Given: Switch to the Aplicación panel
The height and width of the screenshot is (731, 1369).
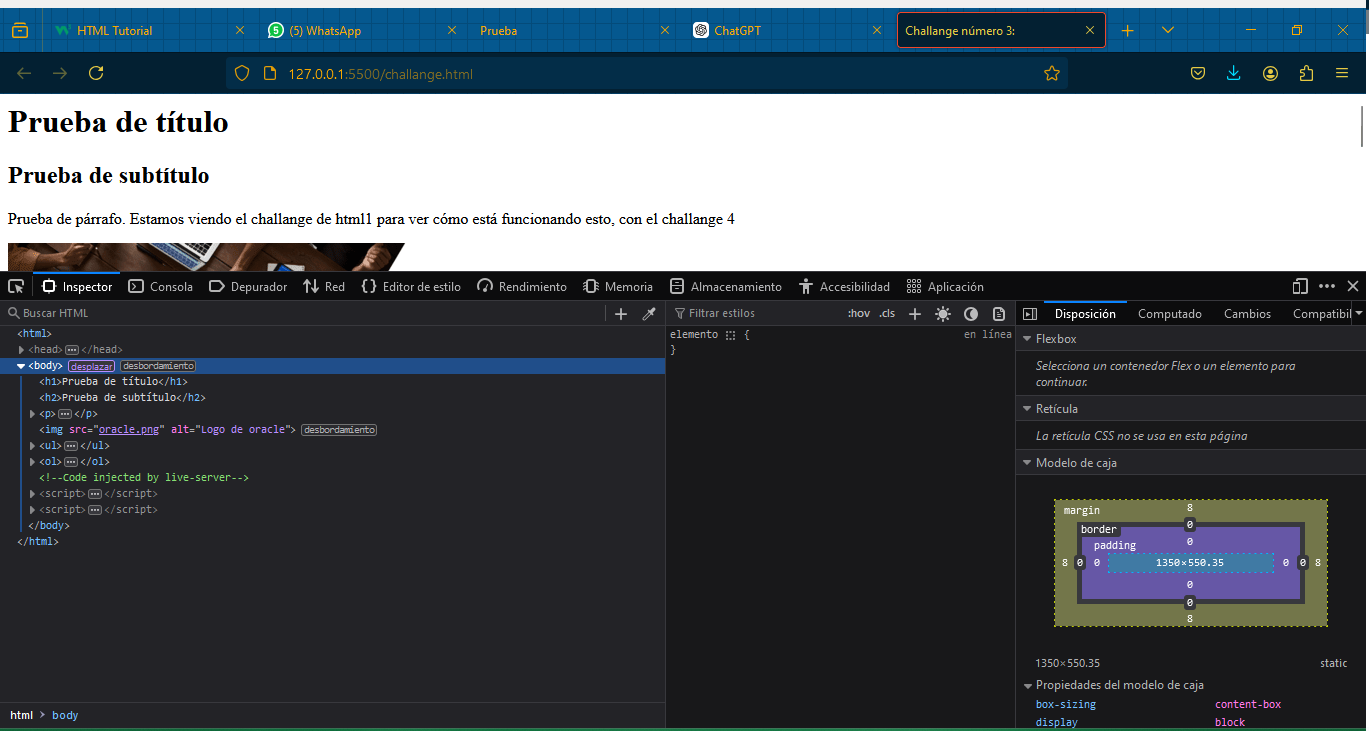Looking at the screenshot, I should 945,286.
